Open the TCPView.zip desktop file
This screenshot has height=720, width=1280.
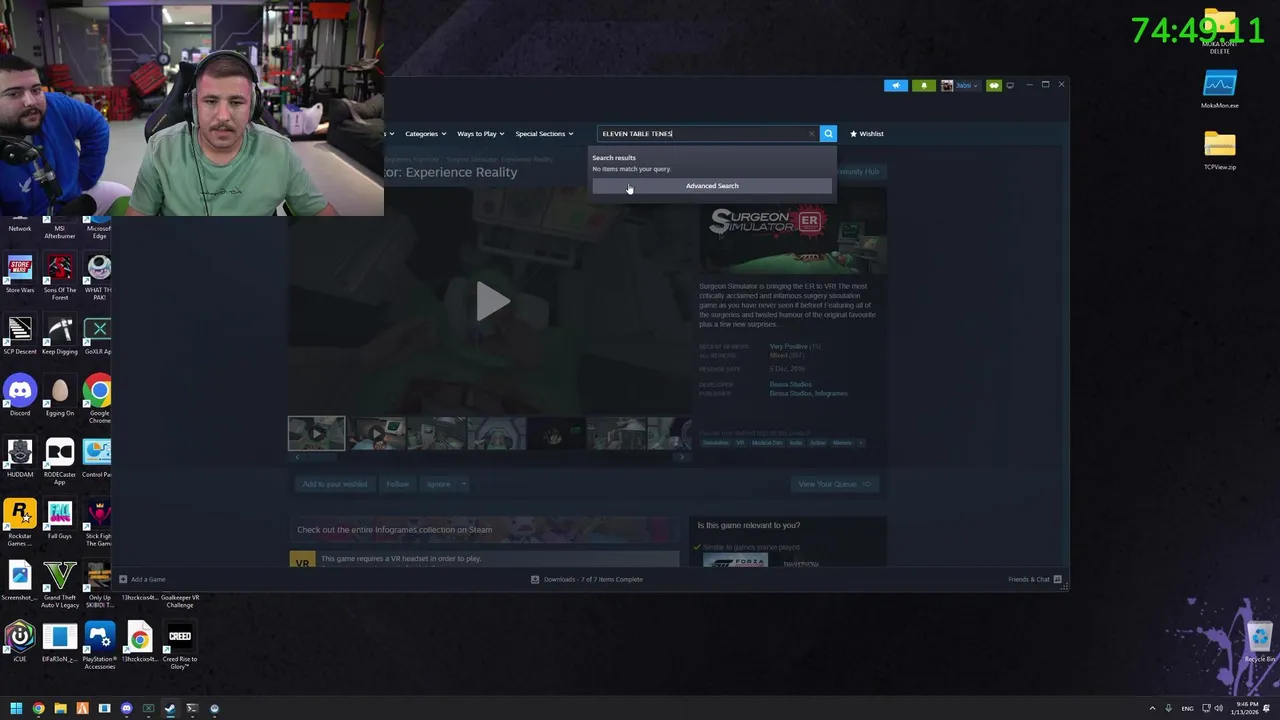click(1220, 151)
